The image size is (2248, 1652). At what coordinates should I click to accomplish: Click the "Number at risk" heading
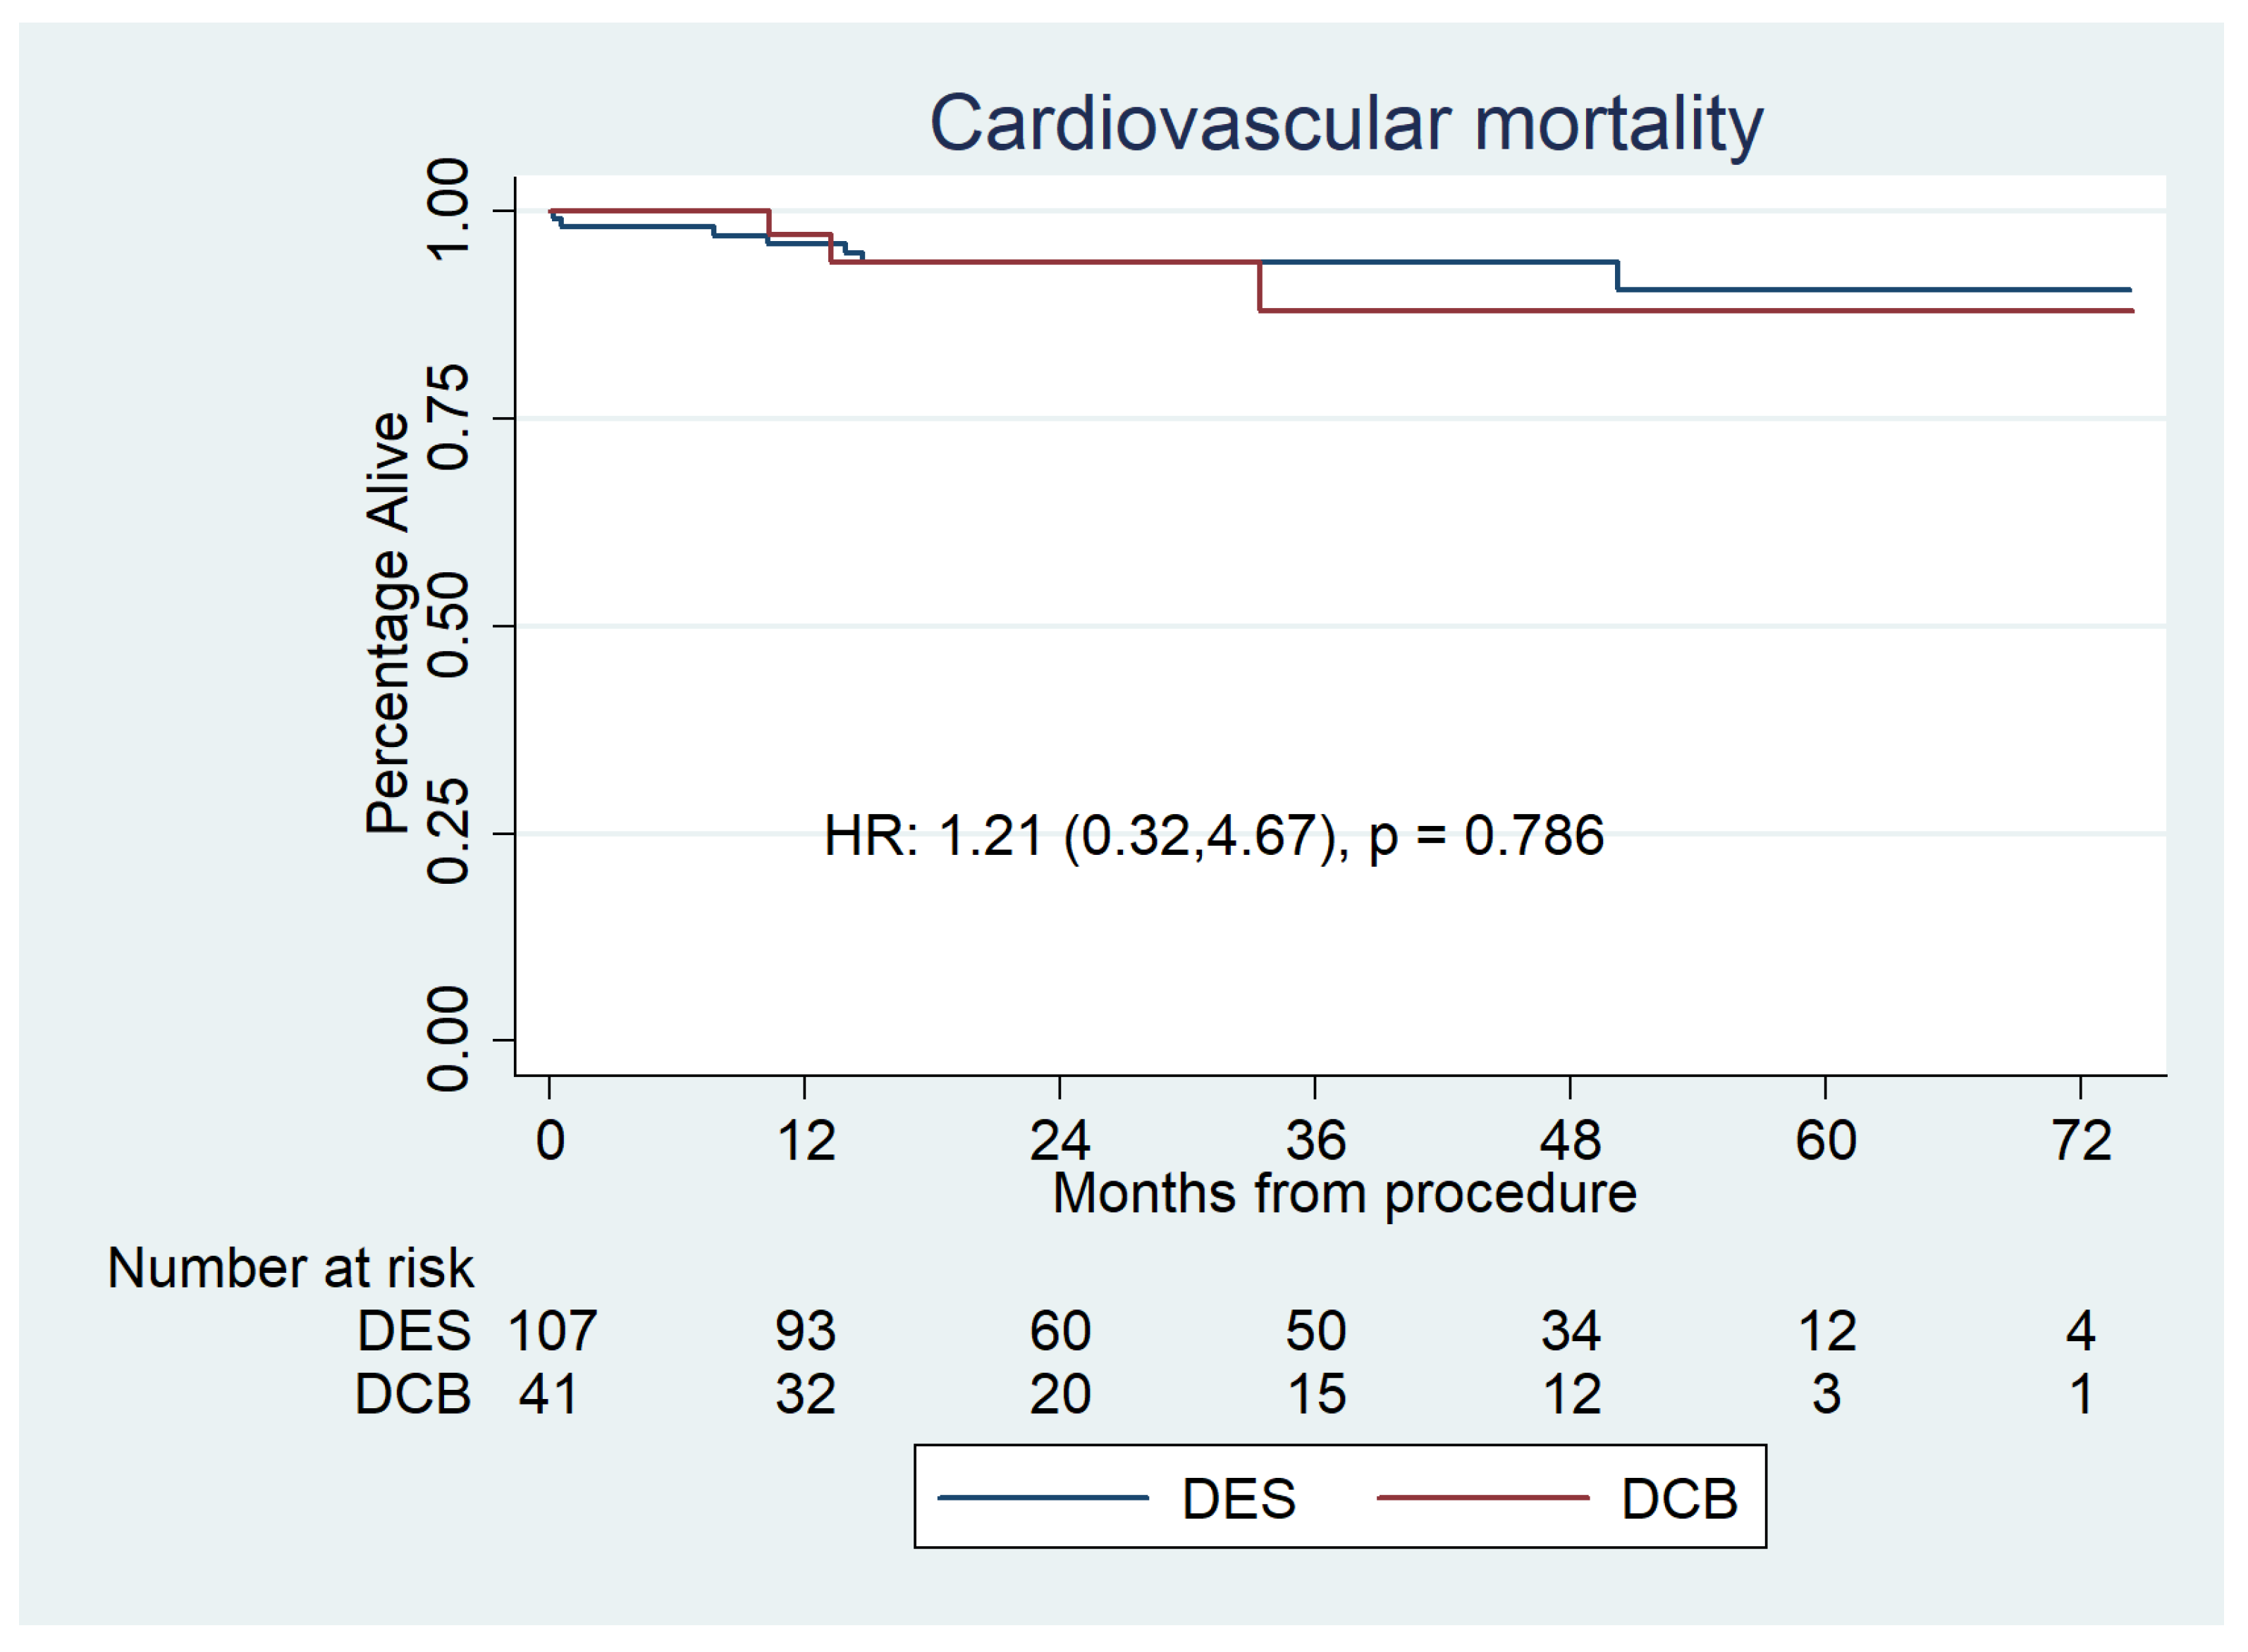pos(290,1269)
